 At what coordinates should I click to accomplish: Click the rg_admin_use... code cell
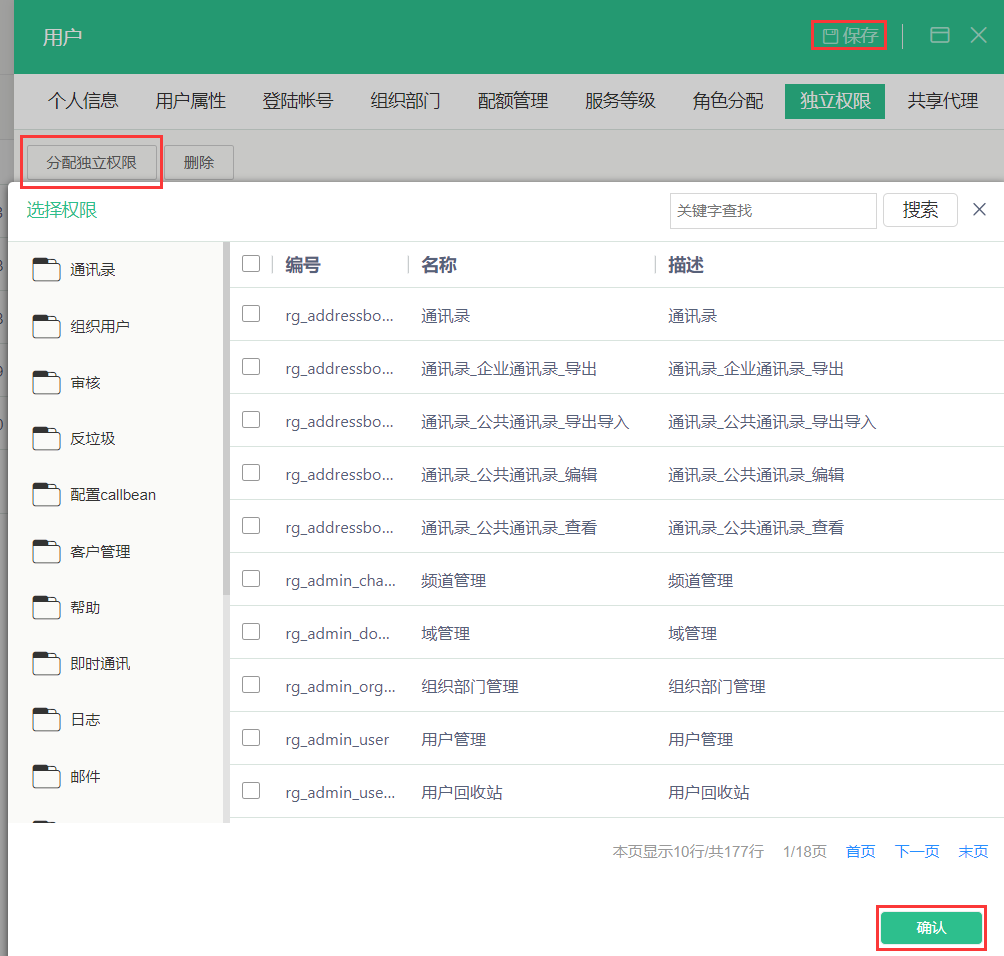pyautogui.click(x=341, y=793)
